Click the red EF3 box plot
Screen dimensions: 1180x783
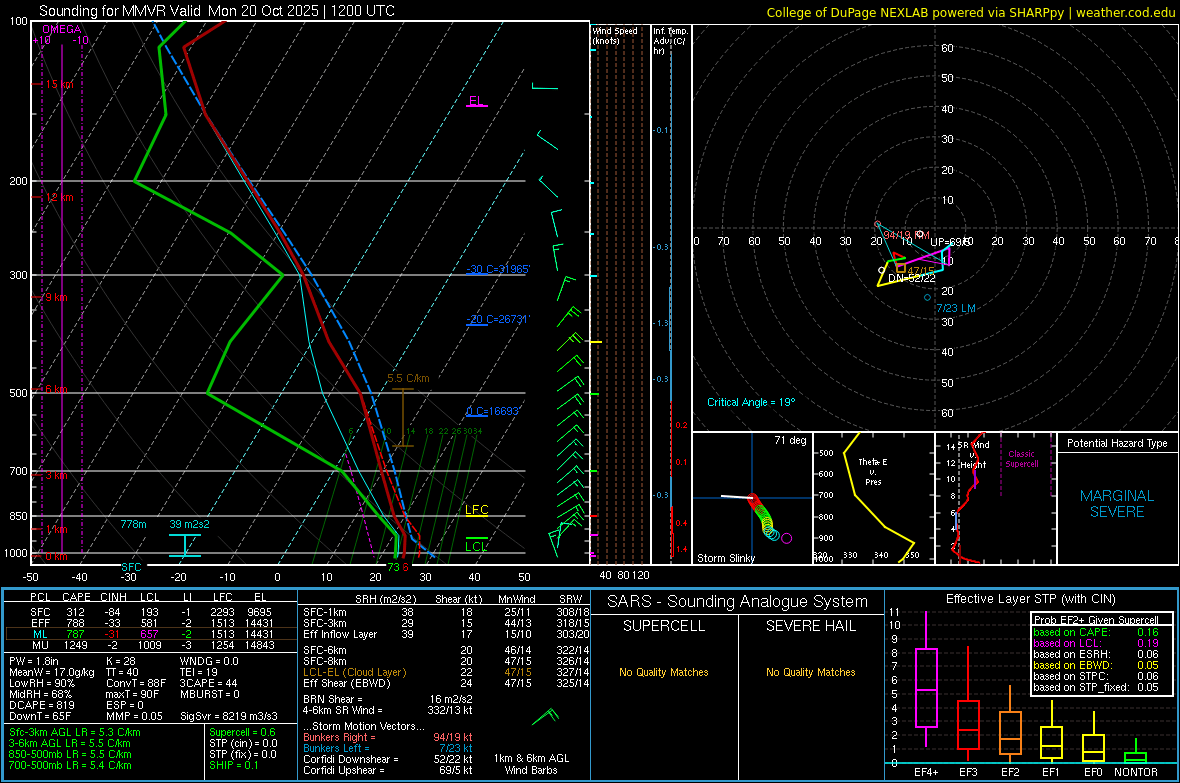click(x=968, y=725)
